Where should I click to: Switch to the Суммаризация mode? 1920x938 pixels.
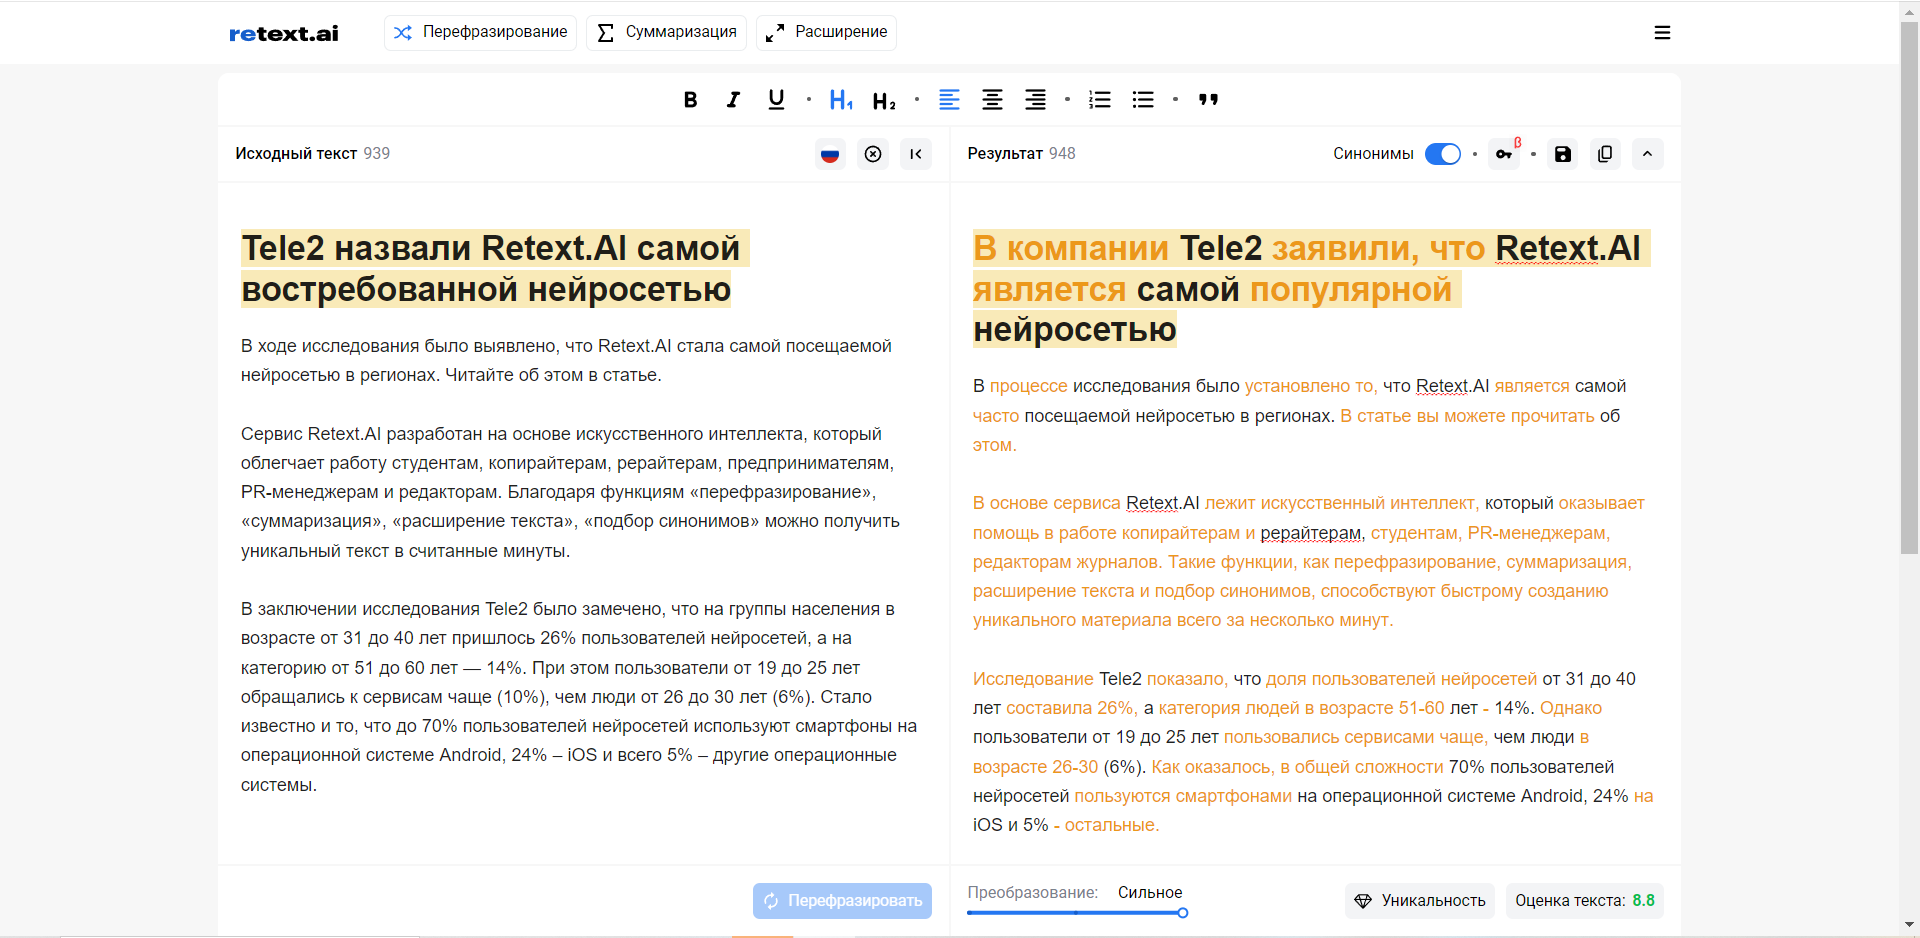click(x=665, y=32)
